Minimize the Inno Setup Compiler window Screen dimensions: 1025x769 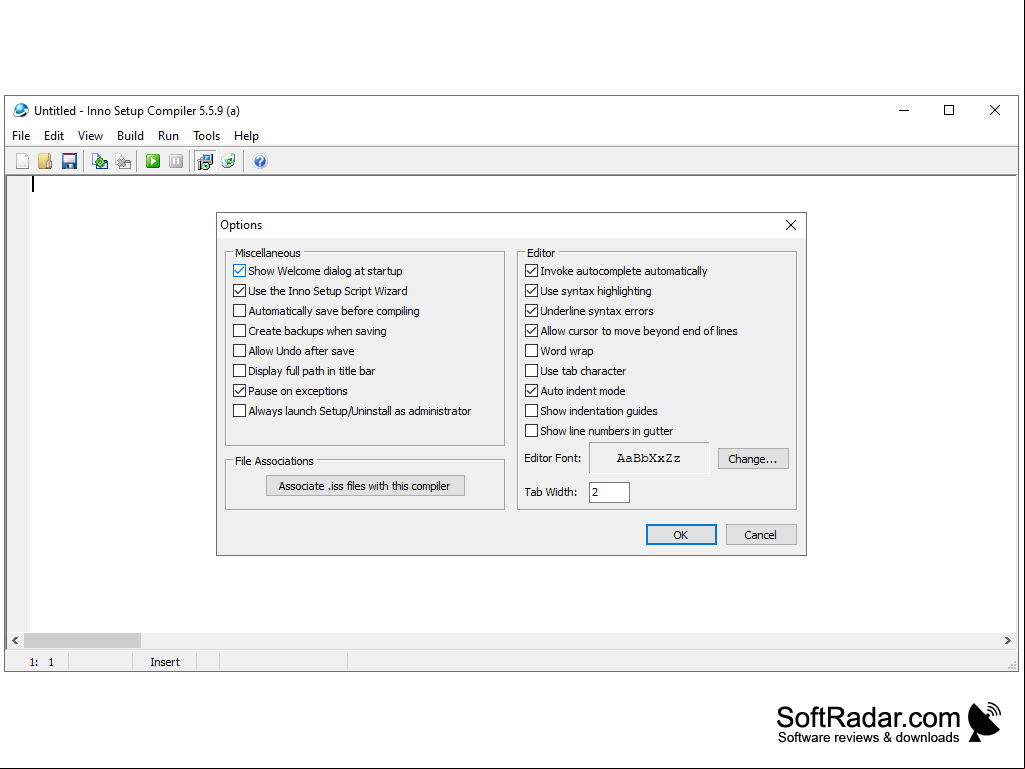[x=904, y=111]
